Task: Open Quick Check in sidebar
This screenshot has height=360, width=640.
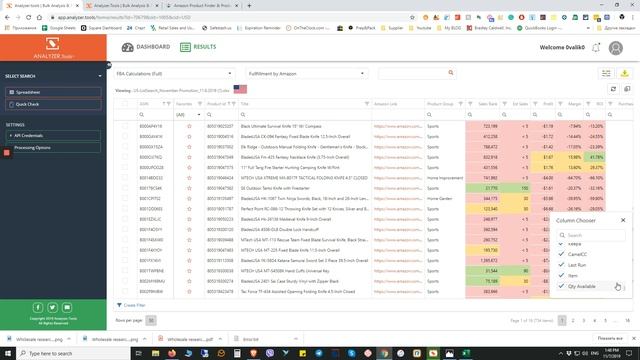Action: [53, 104]
